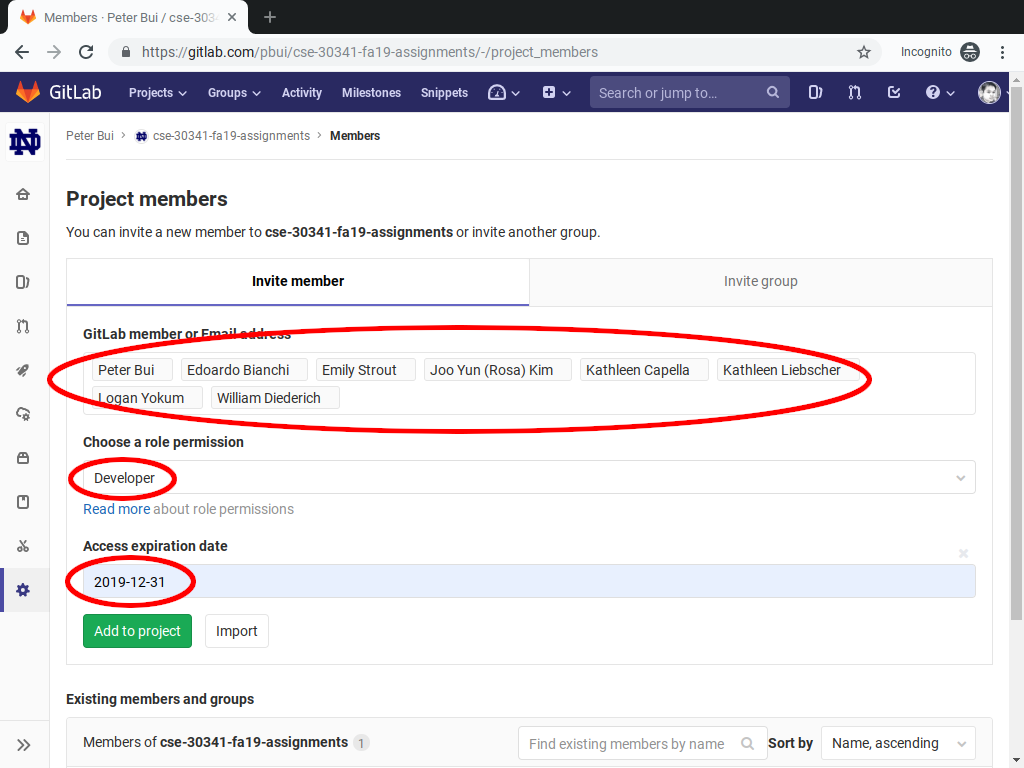
Task: Open Settings gear icon in sidebar
Action: (23, 590)
